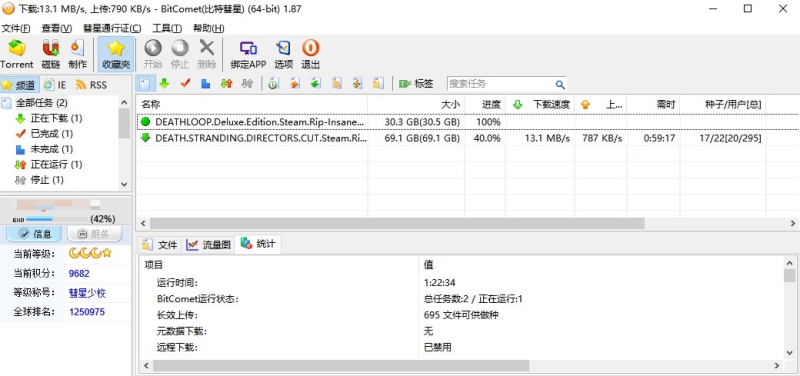Click task list scroll-right arrow

coord(793,223)
